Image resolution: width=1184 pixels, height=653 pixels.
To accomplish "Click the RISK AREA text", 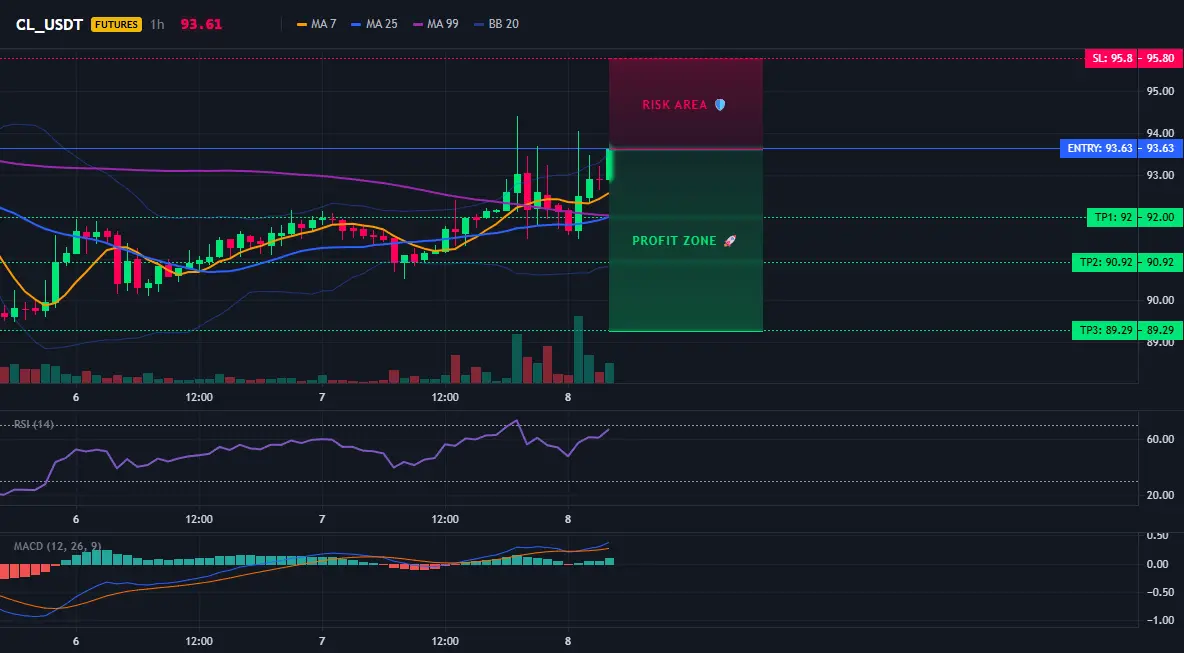I will tap(674, 105).
